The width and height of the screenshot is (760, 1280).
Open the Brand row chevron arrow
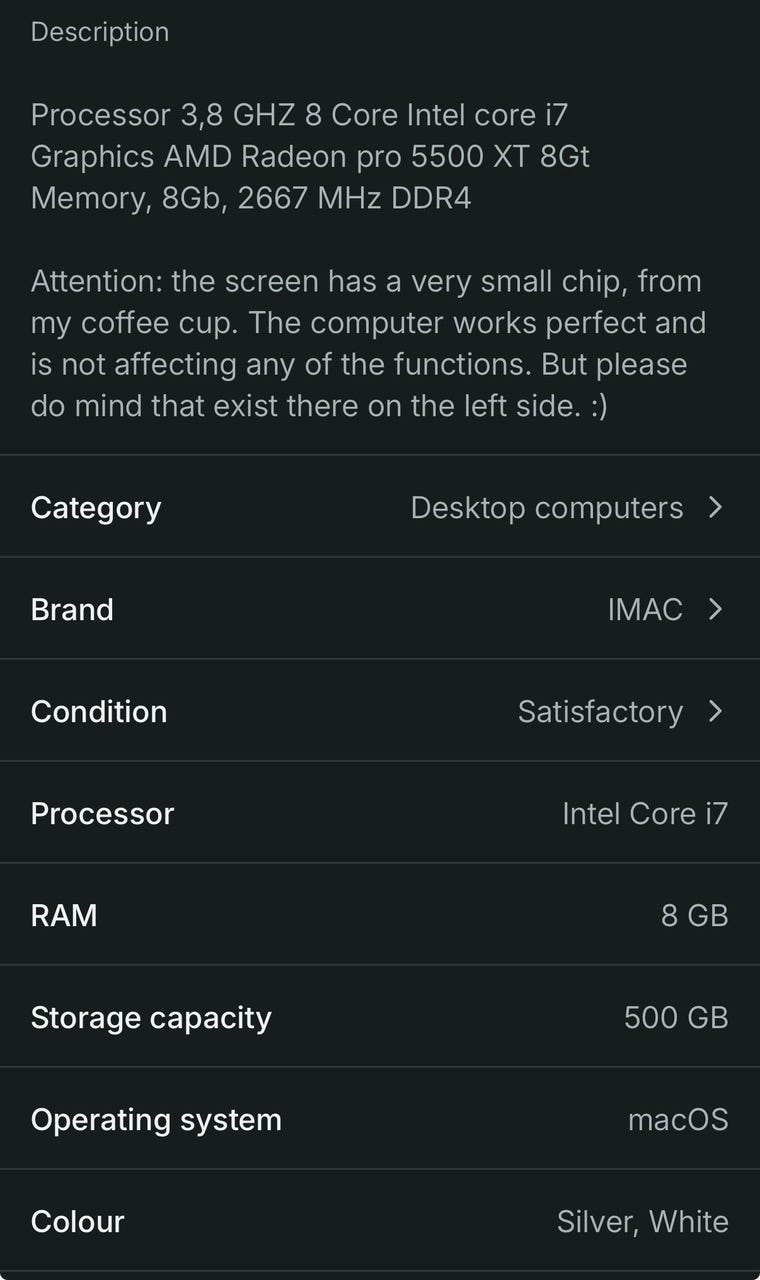click(x=715, y=609)
